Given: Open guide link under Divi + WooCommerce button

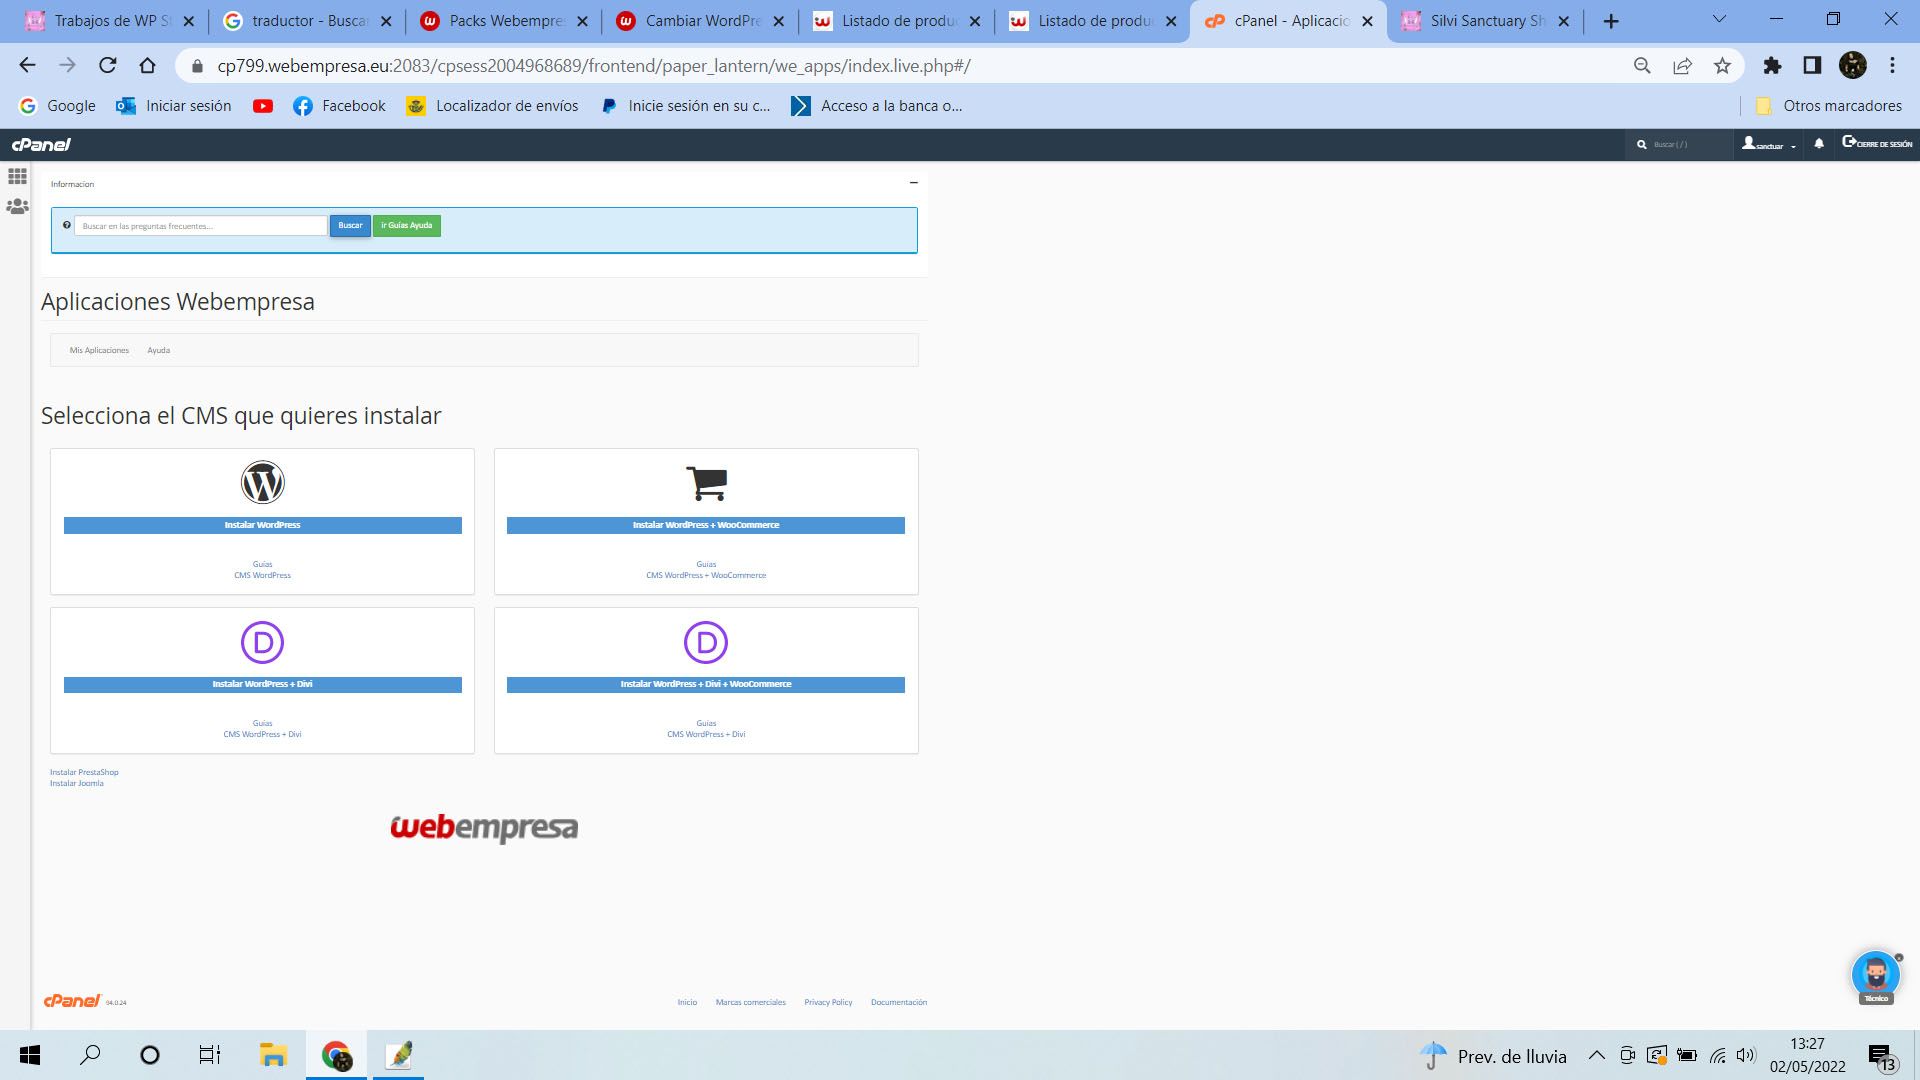Looking at the screenshot, I should point(706,734).
